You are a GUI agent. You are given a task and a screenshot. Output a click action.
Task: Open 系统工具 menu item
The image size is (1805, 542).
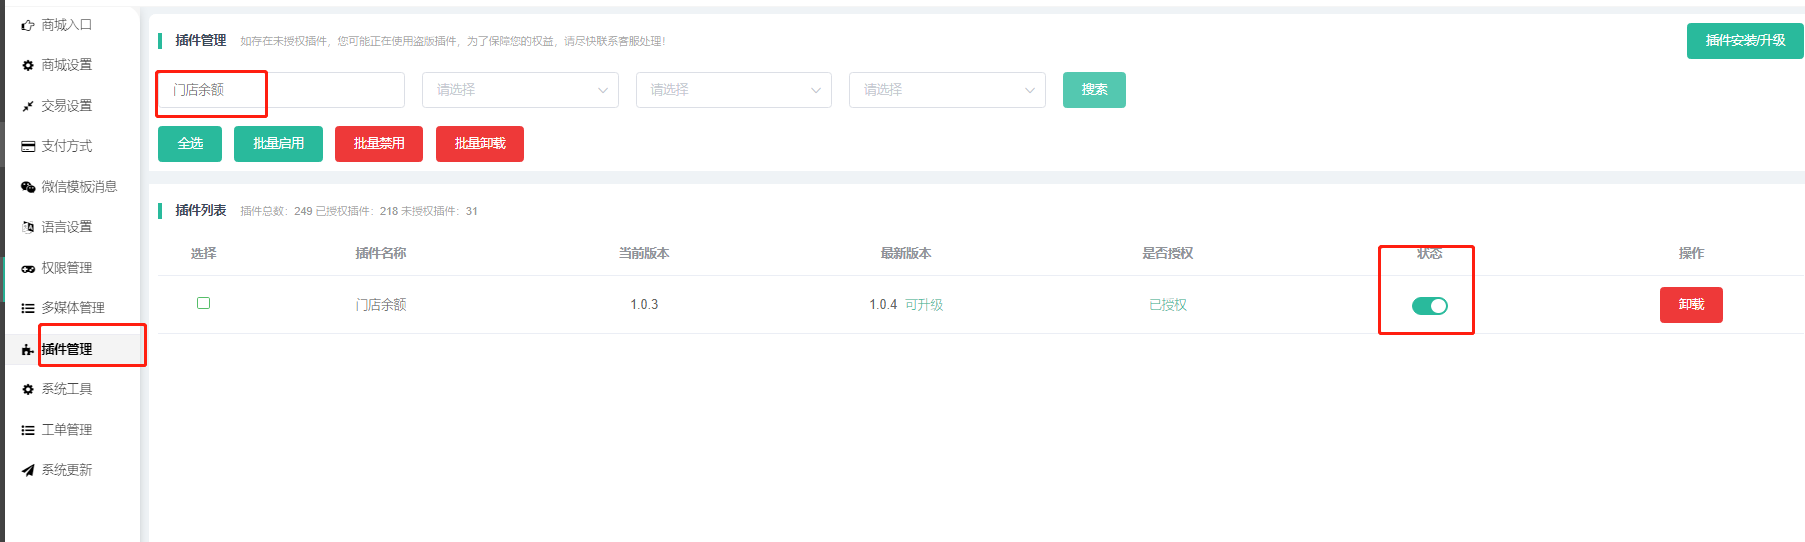[66, 389]
